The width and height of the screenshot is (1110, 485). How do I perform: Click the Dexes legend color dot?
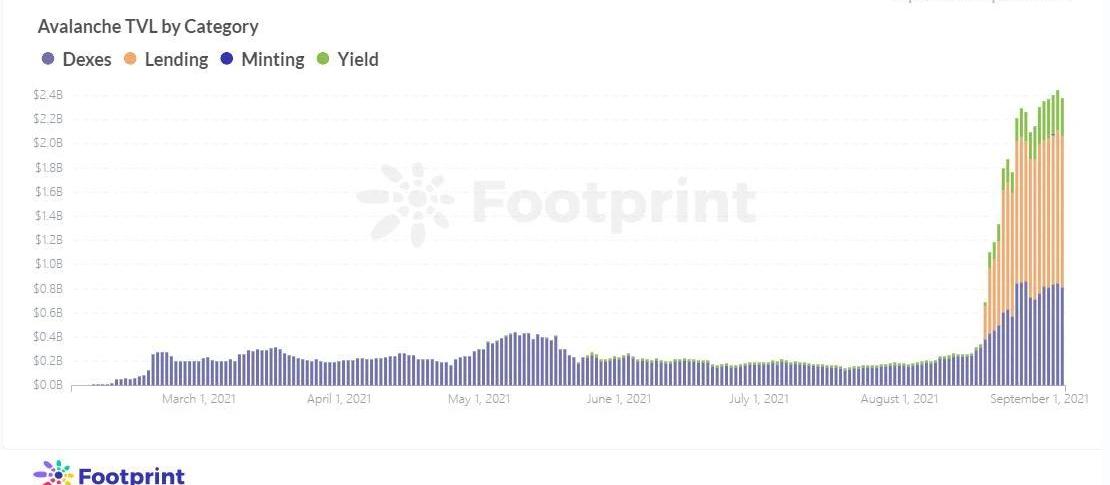pyautogui.click(x=48, y=59)
